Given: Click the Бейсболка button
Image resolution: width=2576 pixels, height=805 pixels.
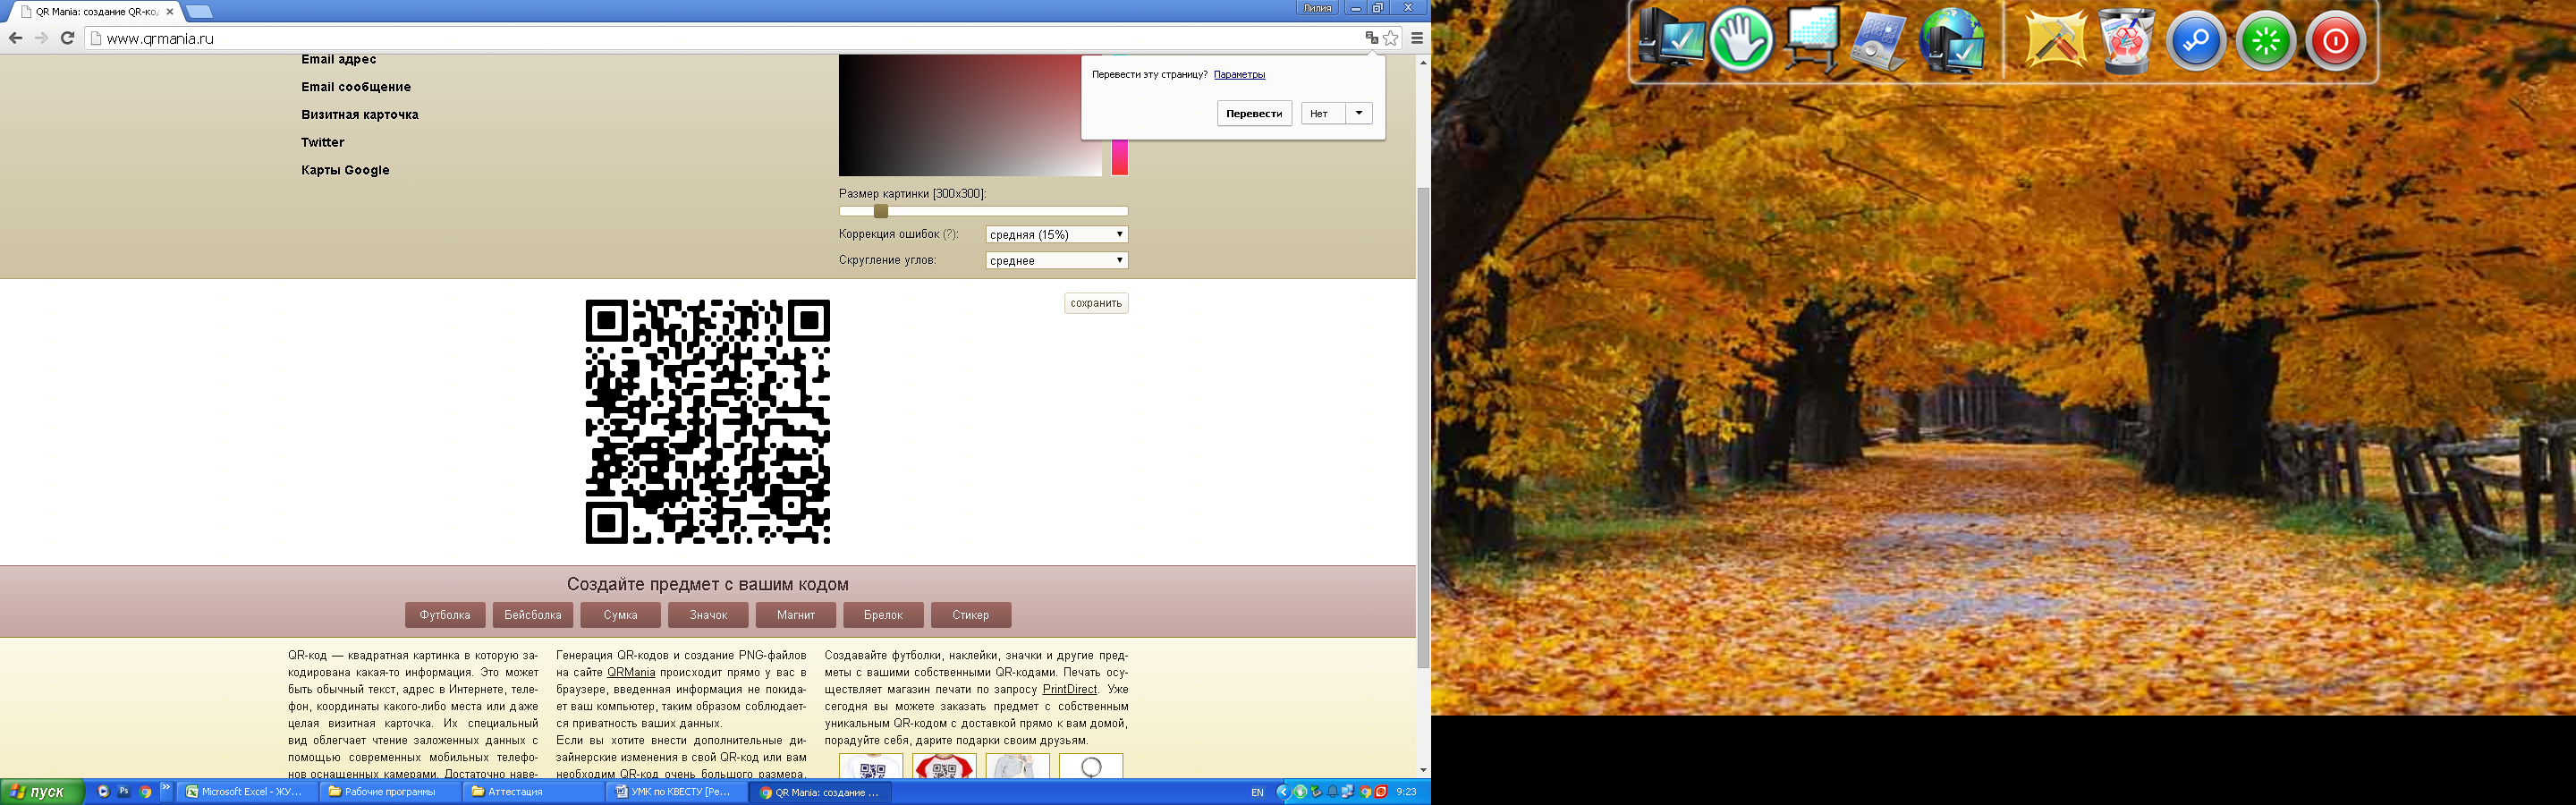Looking at the screenshot, I should tap(533, 615).
